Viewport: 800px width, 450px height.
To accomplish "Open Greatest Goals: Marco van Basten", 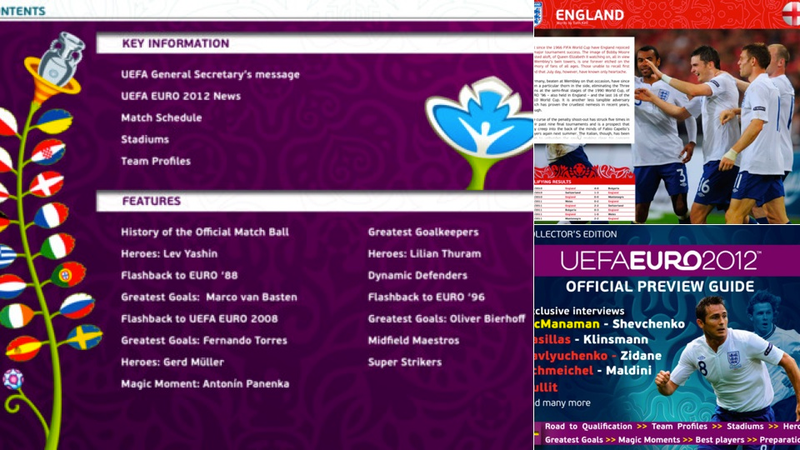I will coord(209,297).
